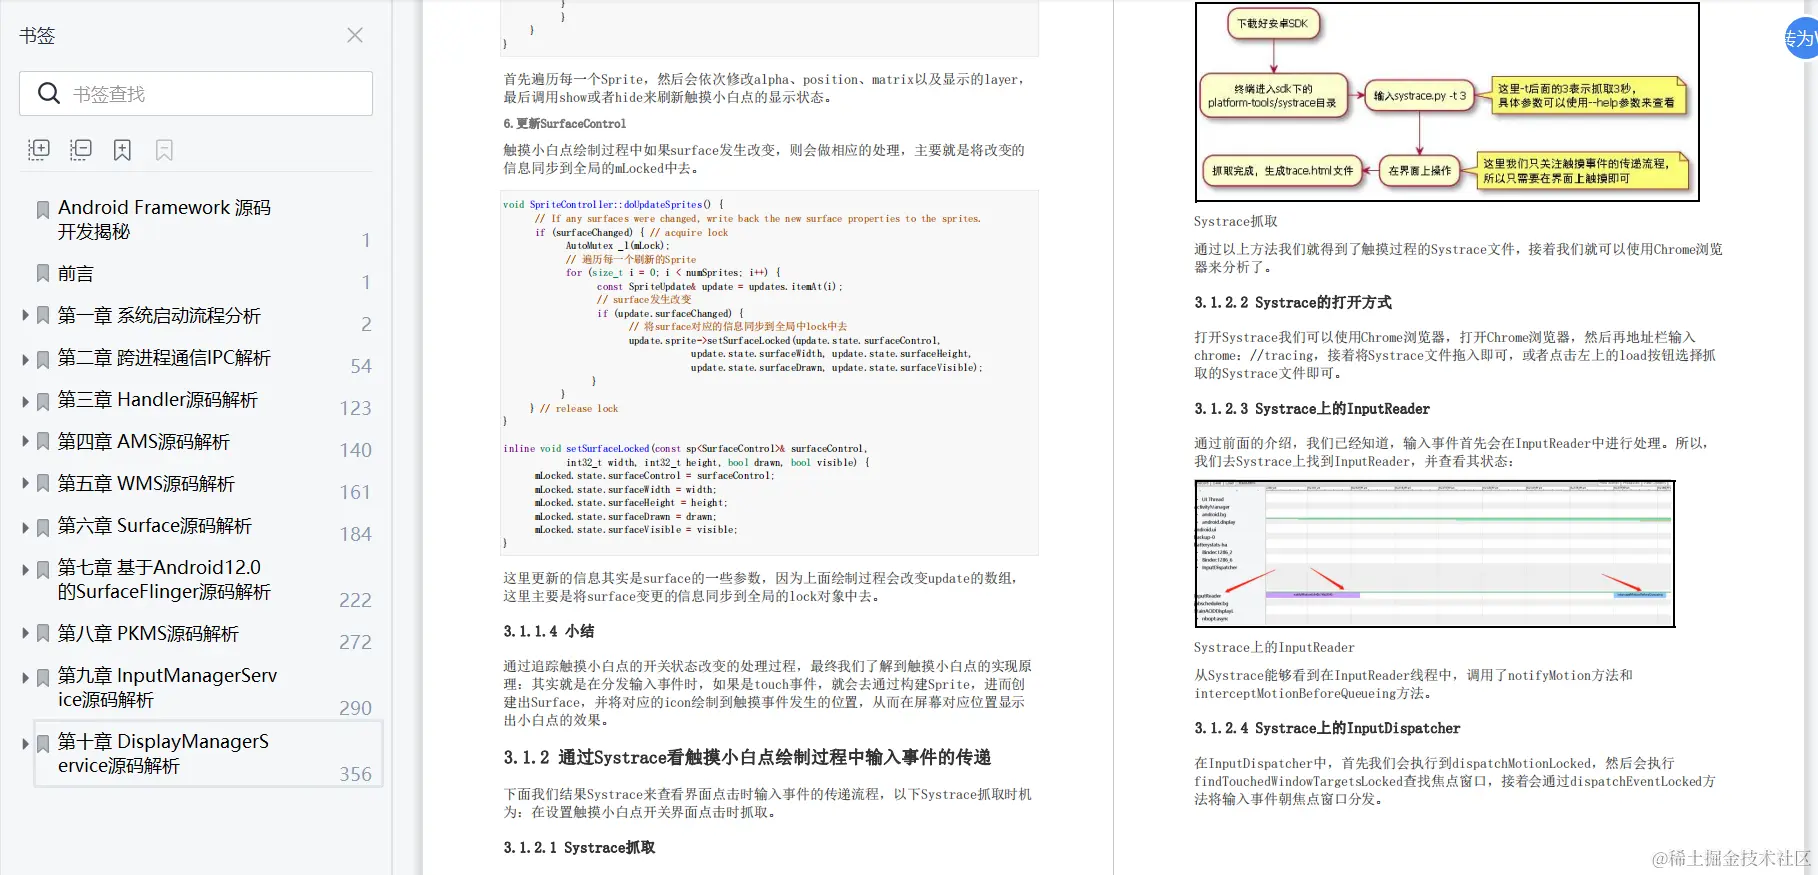Click the 输入systrace.py -t 3 box
1818x875 pixels.
[x=1419, y=96]
